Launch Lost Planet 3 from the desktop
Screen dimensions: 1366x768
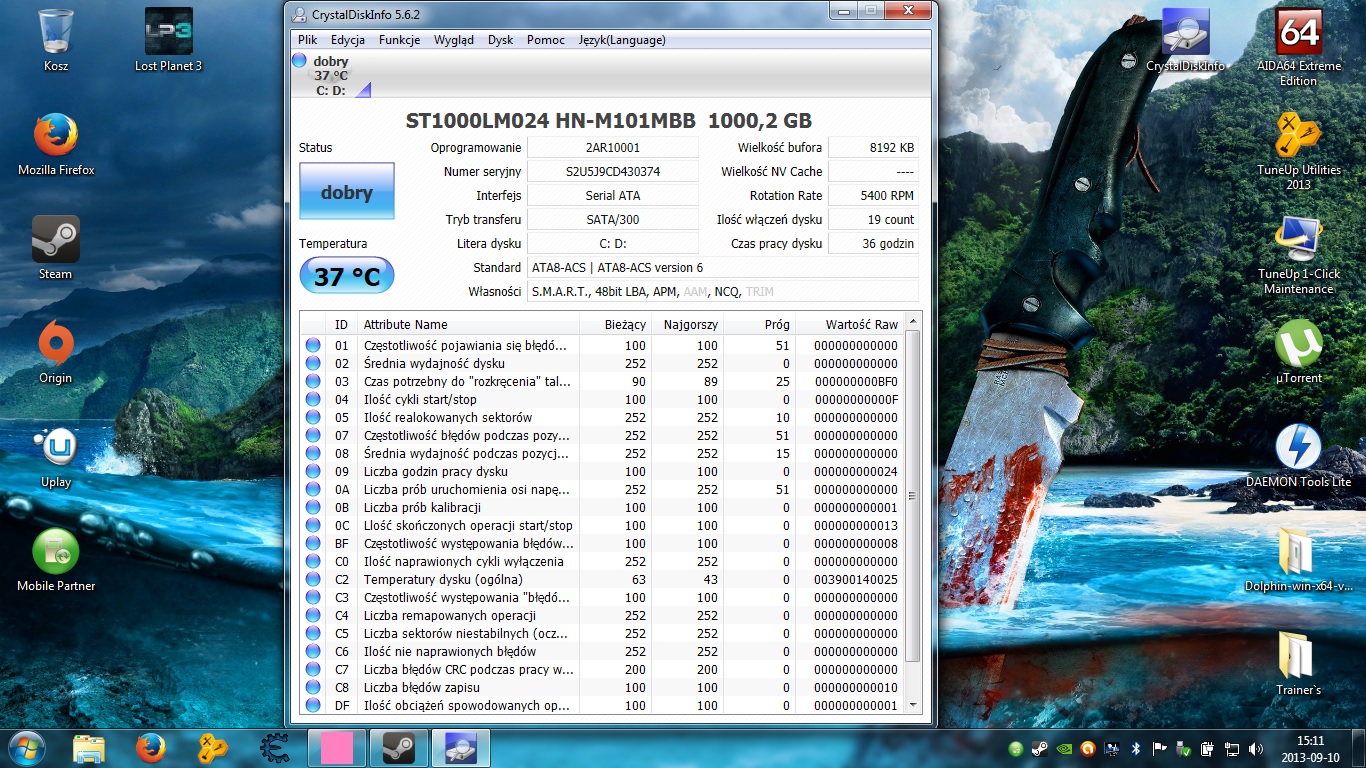pyautogui.click(x=168, y=40)
